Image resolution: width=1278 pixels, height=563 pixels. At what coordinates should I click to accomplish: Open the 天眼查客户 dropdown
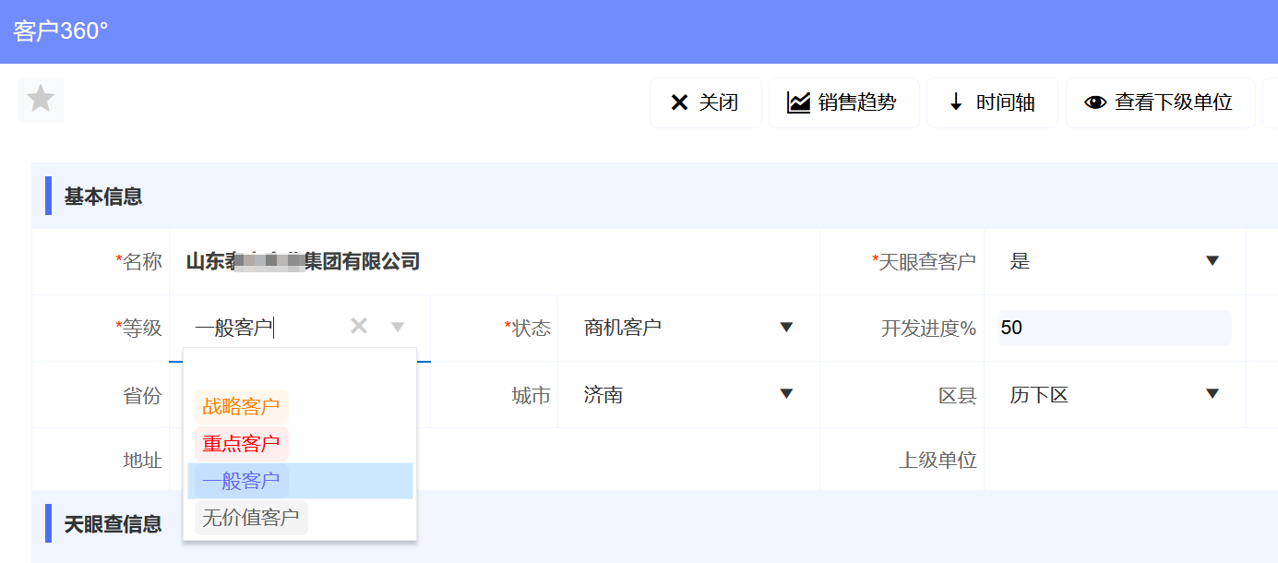(x=1212, y=261)
